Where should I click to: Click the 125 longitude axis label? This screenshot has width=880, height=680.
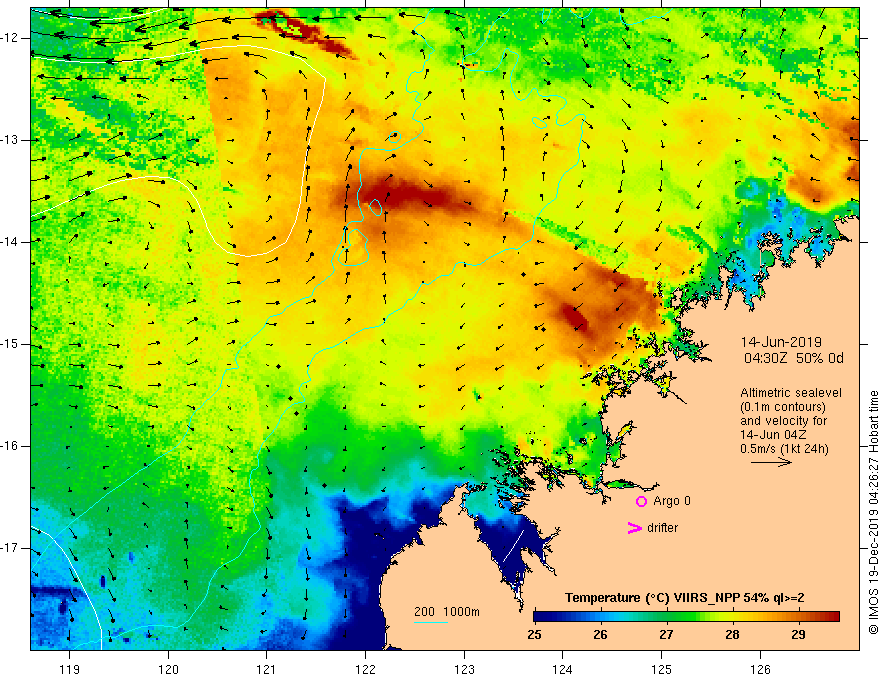(662, 669)
